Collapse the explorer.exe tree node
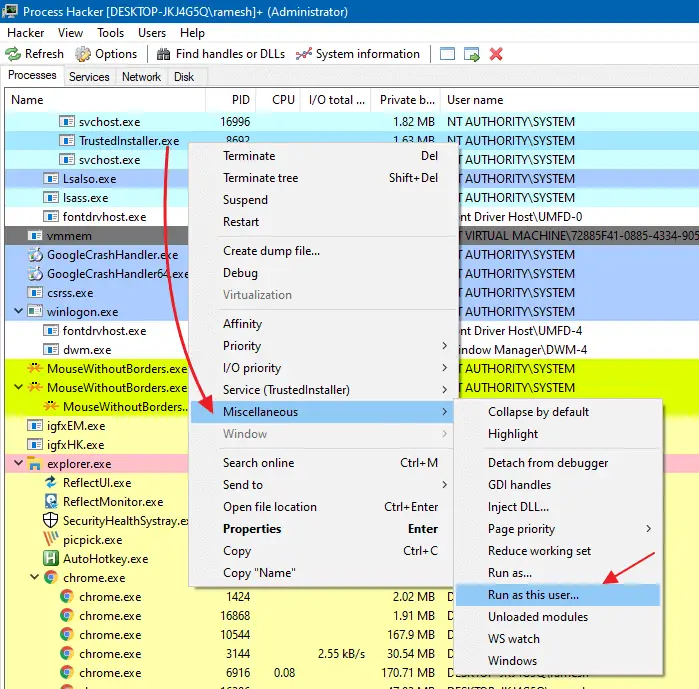This screenshot has width=699, height=689. 18,463
